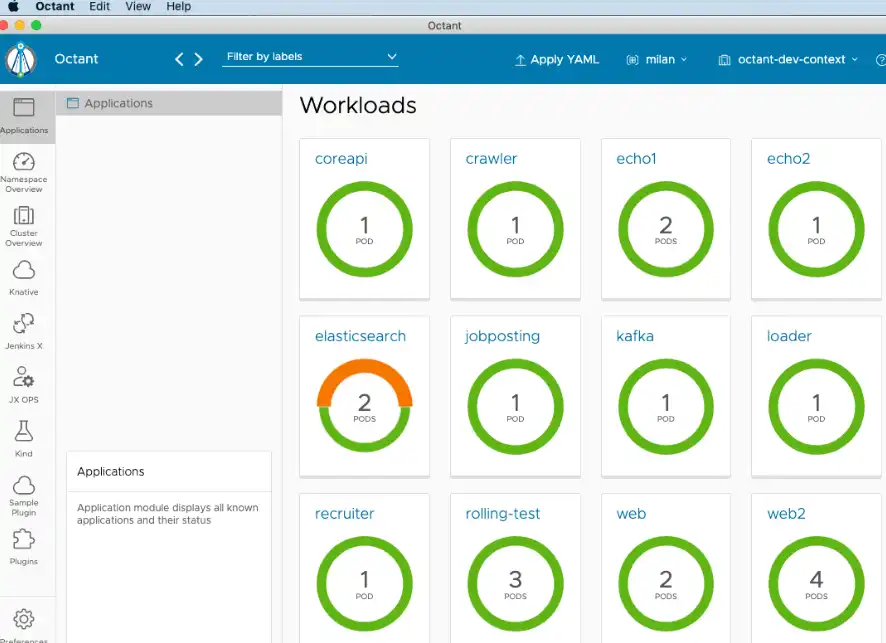Viewport: 886px width, 643px height.
Task: Click the Apply YAML button
Action: 557,59
